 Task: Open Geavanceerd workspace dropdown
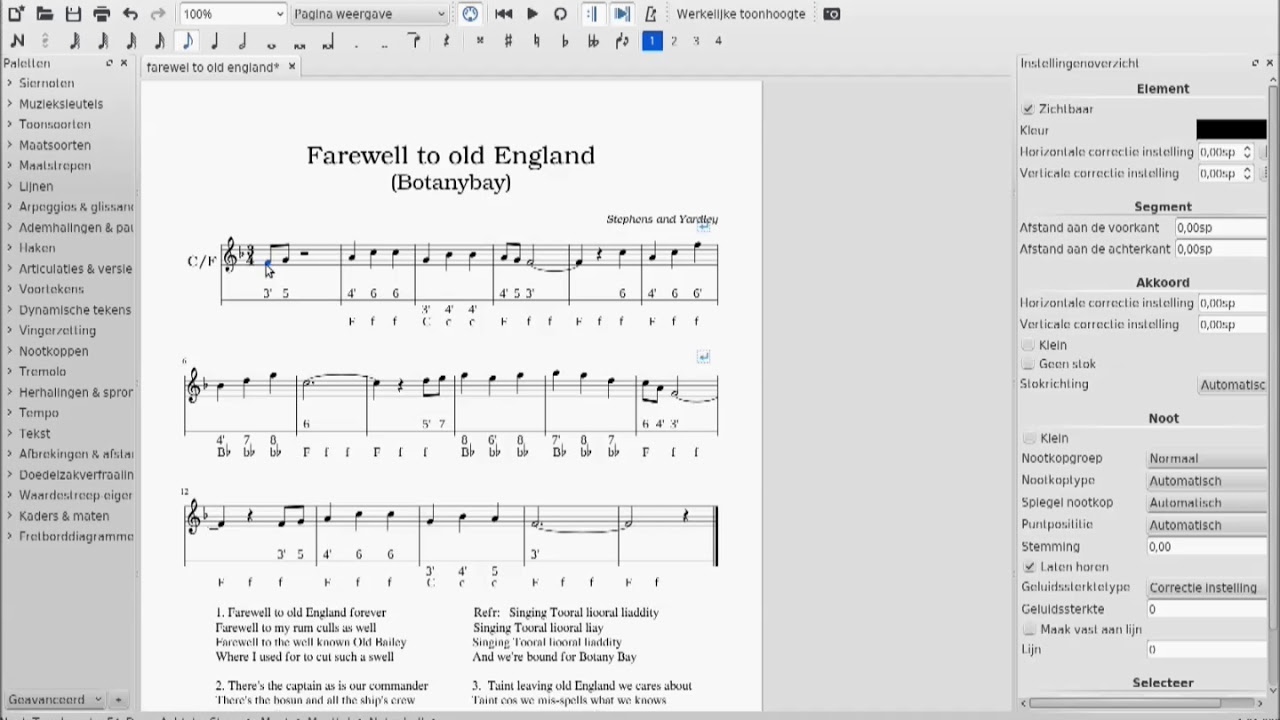click(55, 700)
